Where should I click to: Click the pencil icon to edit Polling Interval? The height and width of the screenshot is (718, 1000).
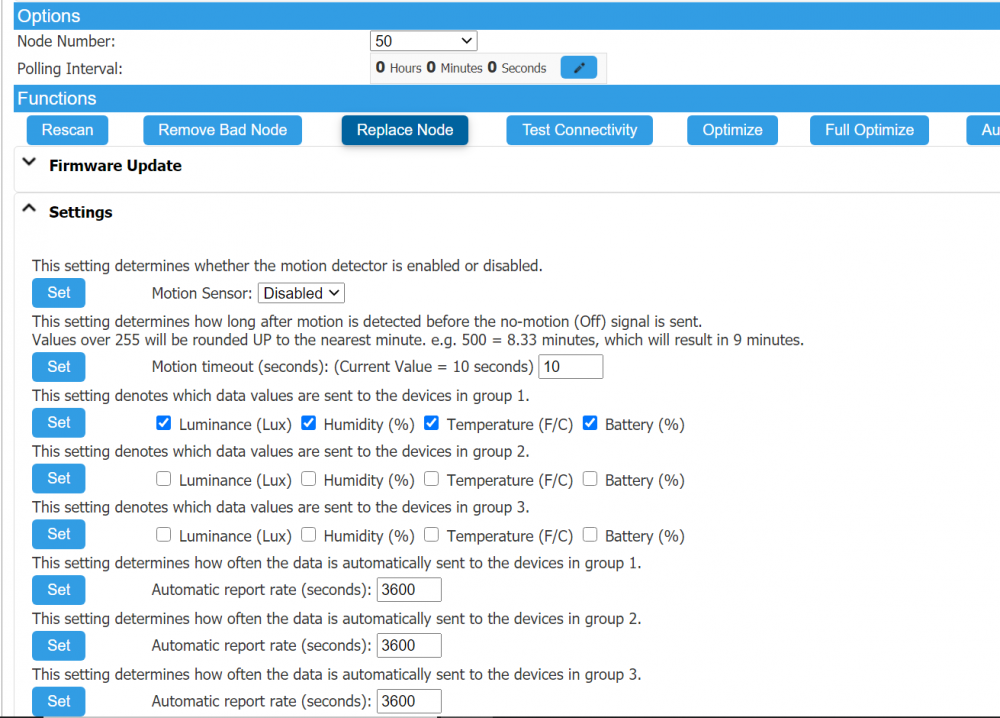[x=579, y=67]
